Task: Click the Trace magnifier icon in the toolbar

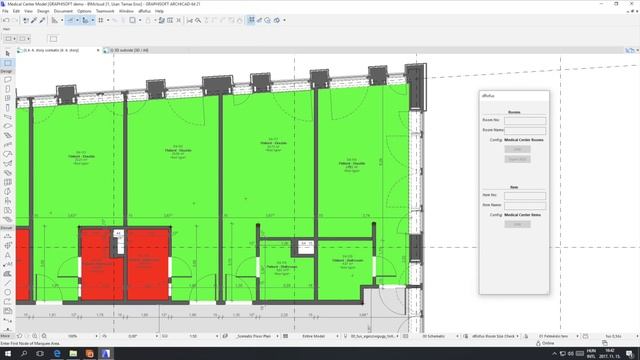Action: point(268,20)
